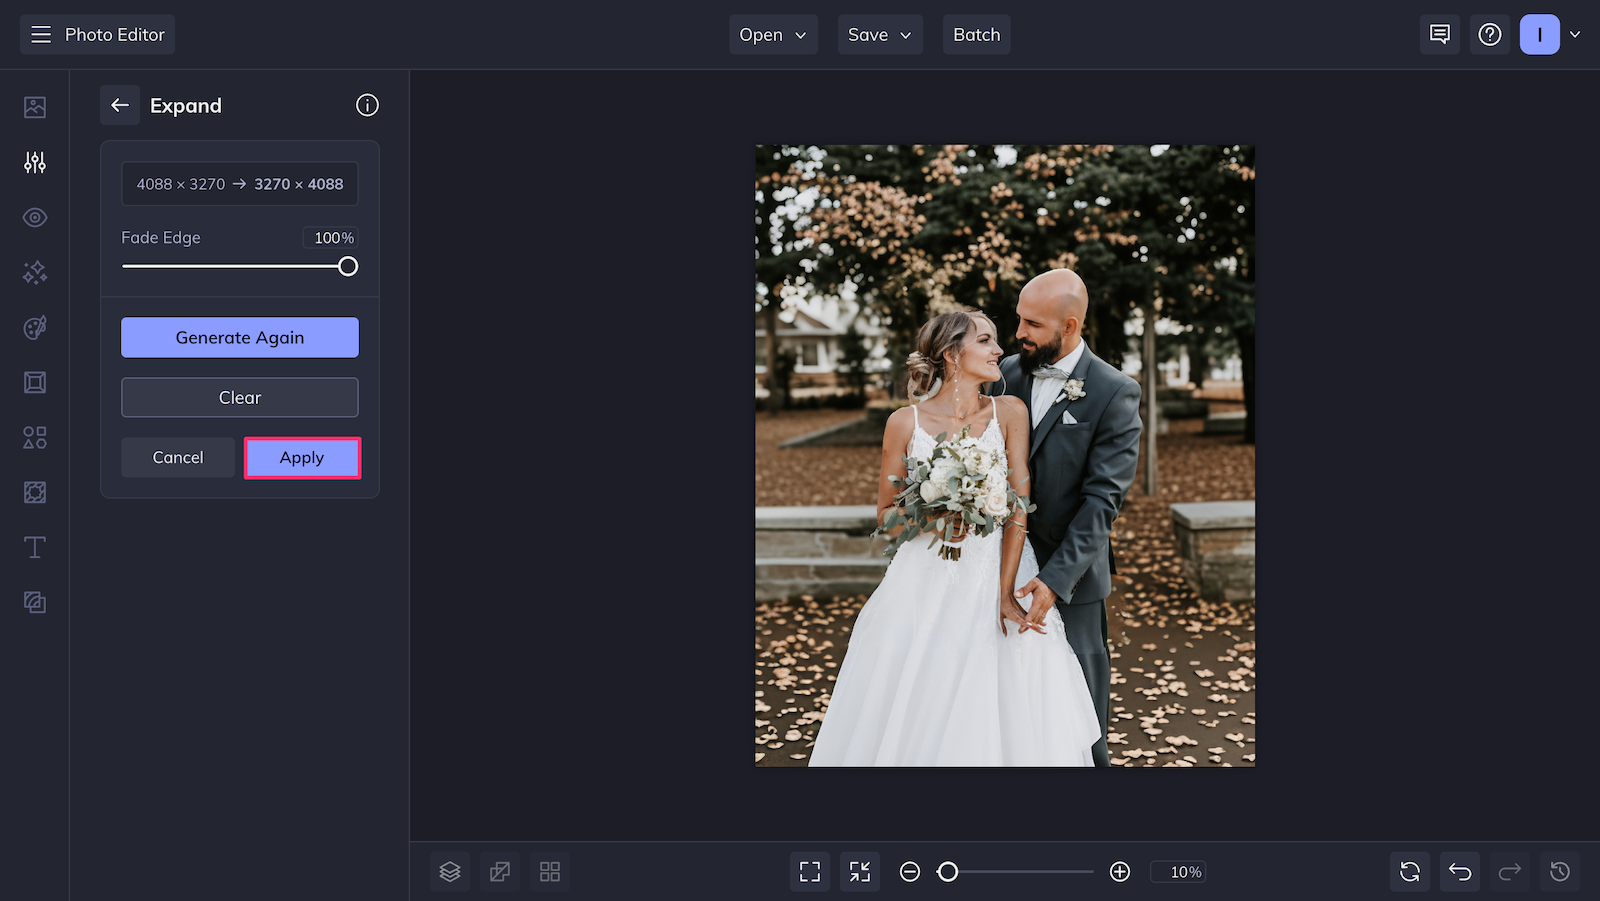The image size is (1600, 901).
Task: Click the Expand panel info icon
Action: click(367, 105)
